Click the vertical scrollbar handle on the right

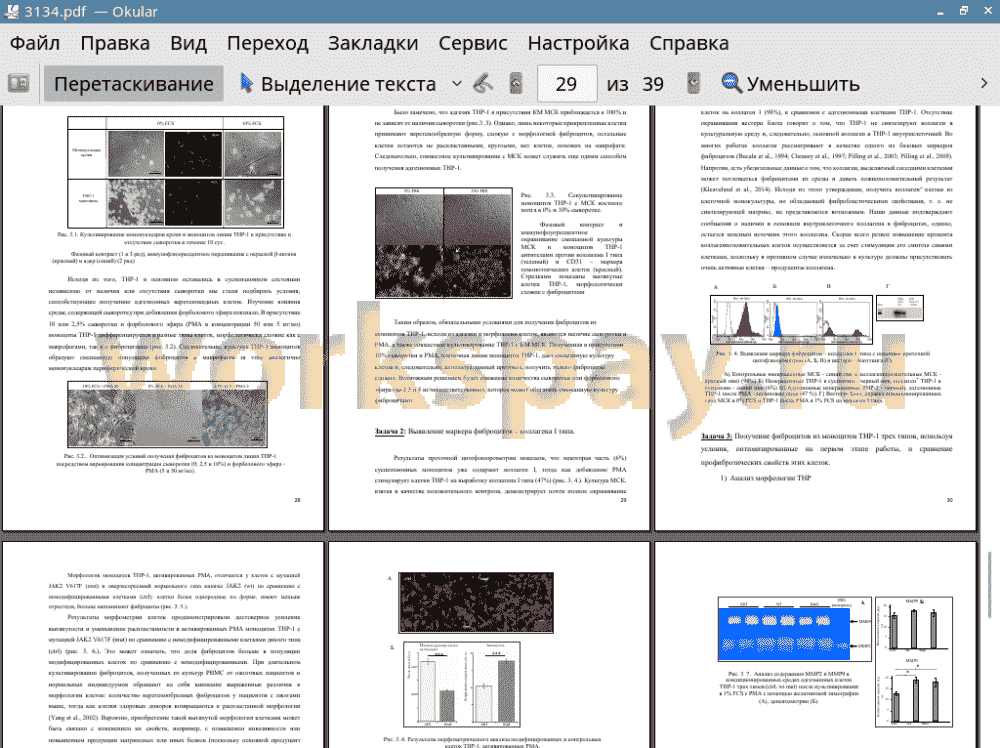coord(990,585)
